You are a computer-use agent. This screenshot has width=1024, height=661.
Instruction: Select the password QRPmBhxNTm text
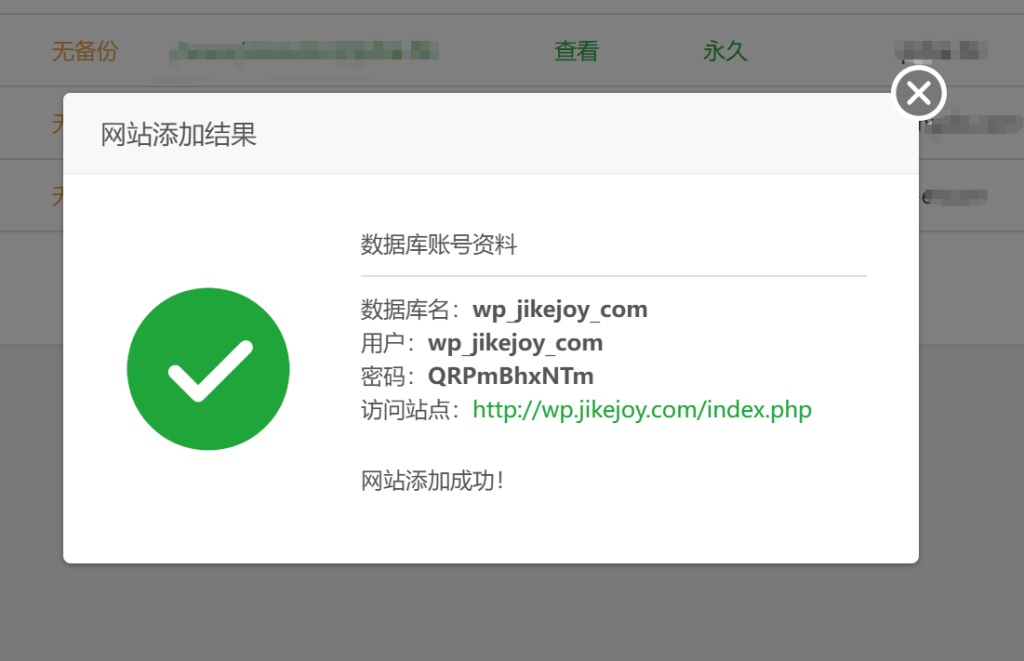click(511, 376)
